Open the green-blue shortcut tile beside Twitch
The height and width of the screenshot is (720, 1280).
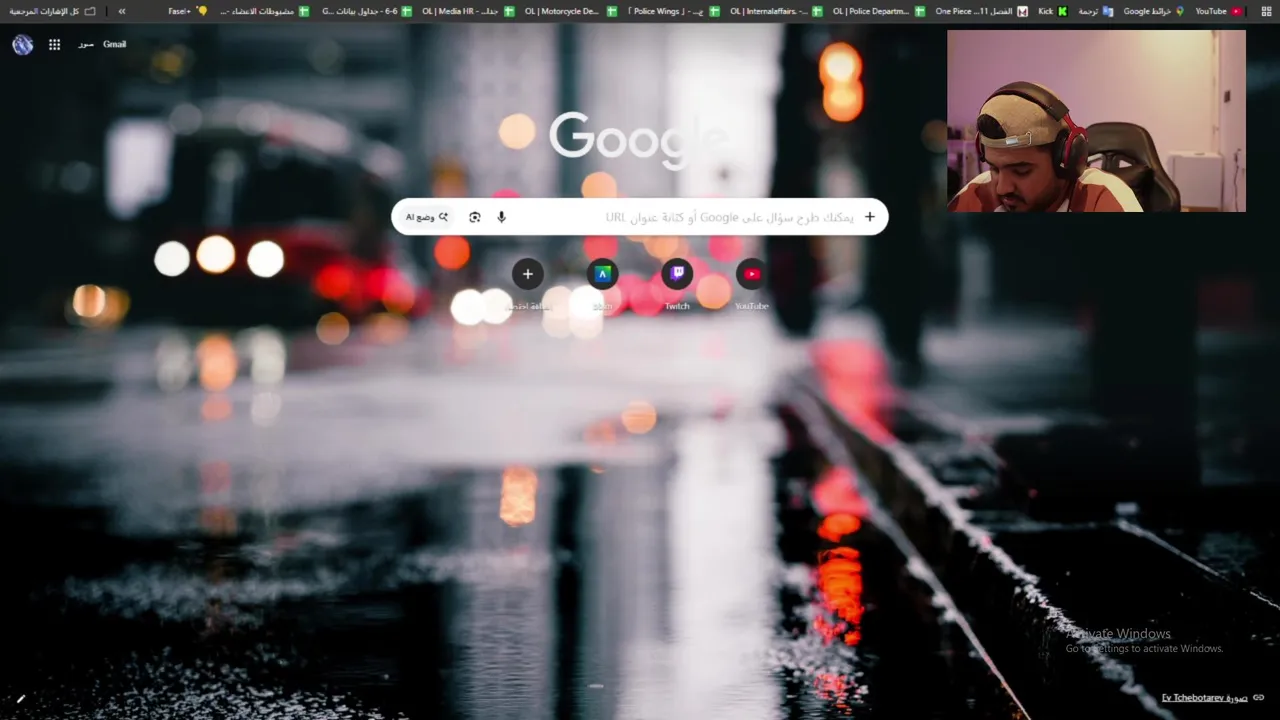coord(602,274)
